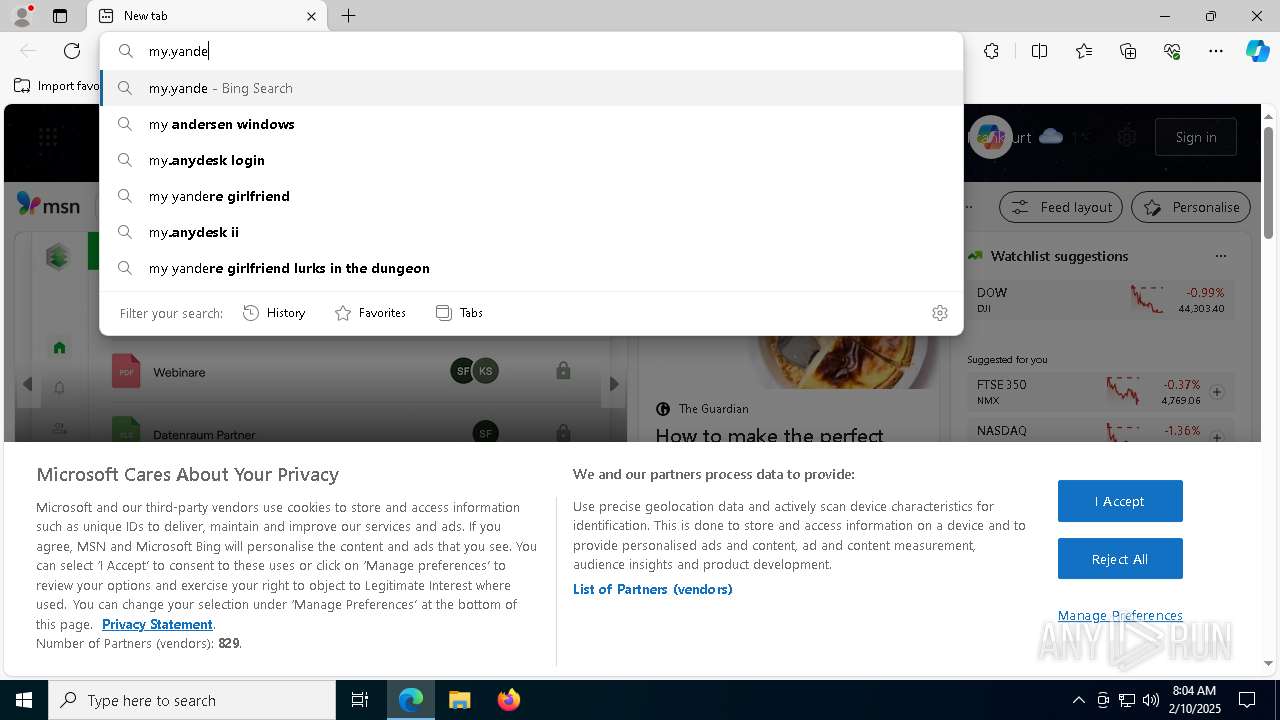This screenshot has width=1280, height=720.
Task: Click Microsoft Edge taskbar icon
Action: (411, 700)
